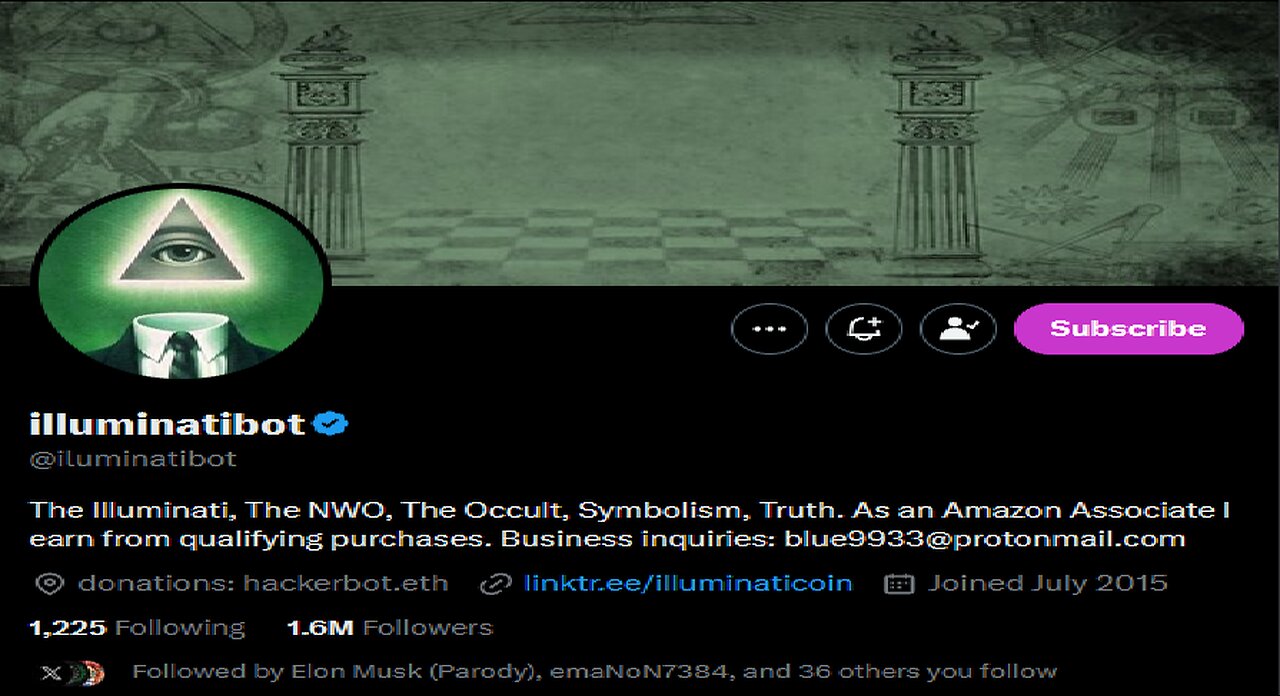View the 1.6M Followers list
The width and height of the screenshot is (1280, 696).
[x=389, y=628]
